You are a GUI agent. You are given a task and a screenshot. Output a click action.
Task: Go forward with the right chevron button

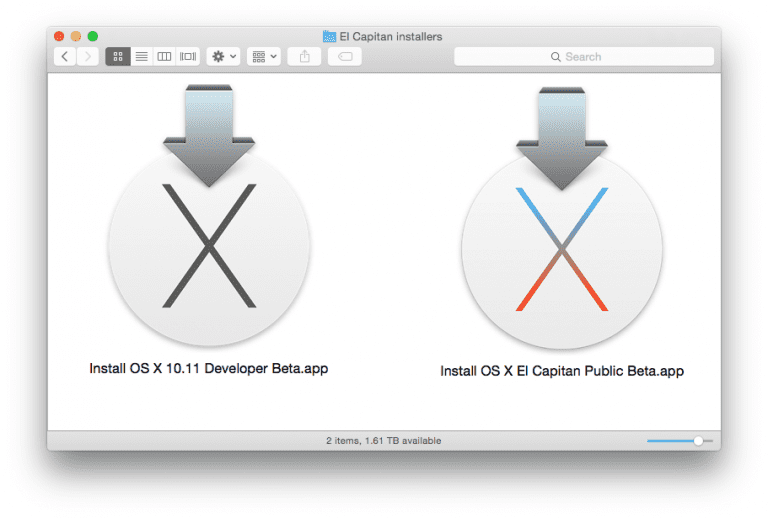[x=88, y=57]
